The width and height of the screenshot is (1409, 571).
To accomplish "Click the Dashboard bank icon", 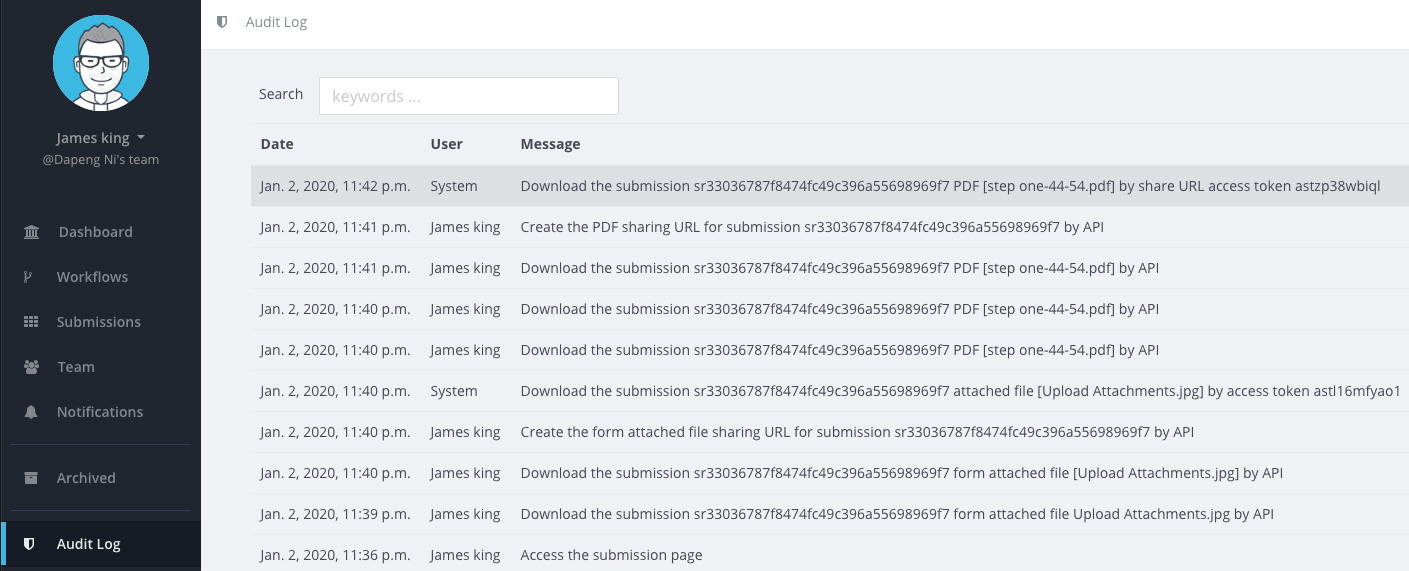I will coord(31,232).
